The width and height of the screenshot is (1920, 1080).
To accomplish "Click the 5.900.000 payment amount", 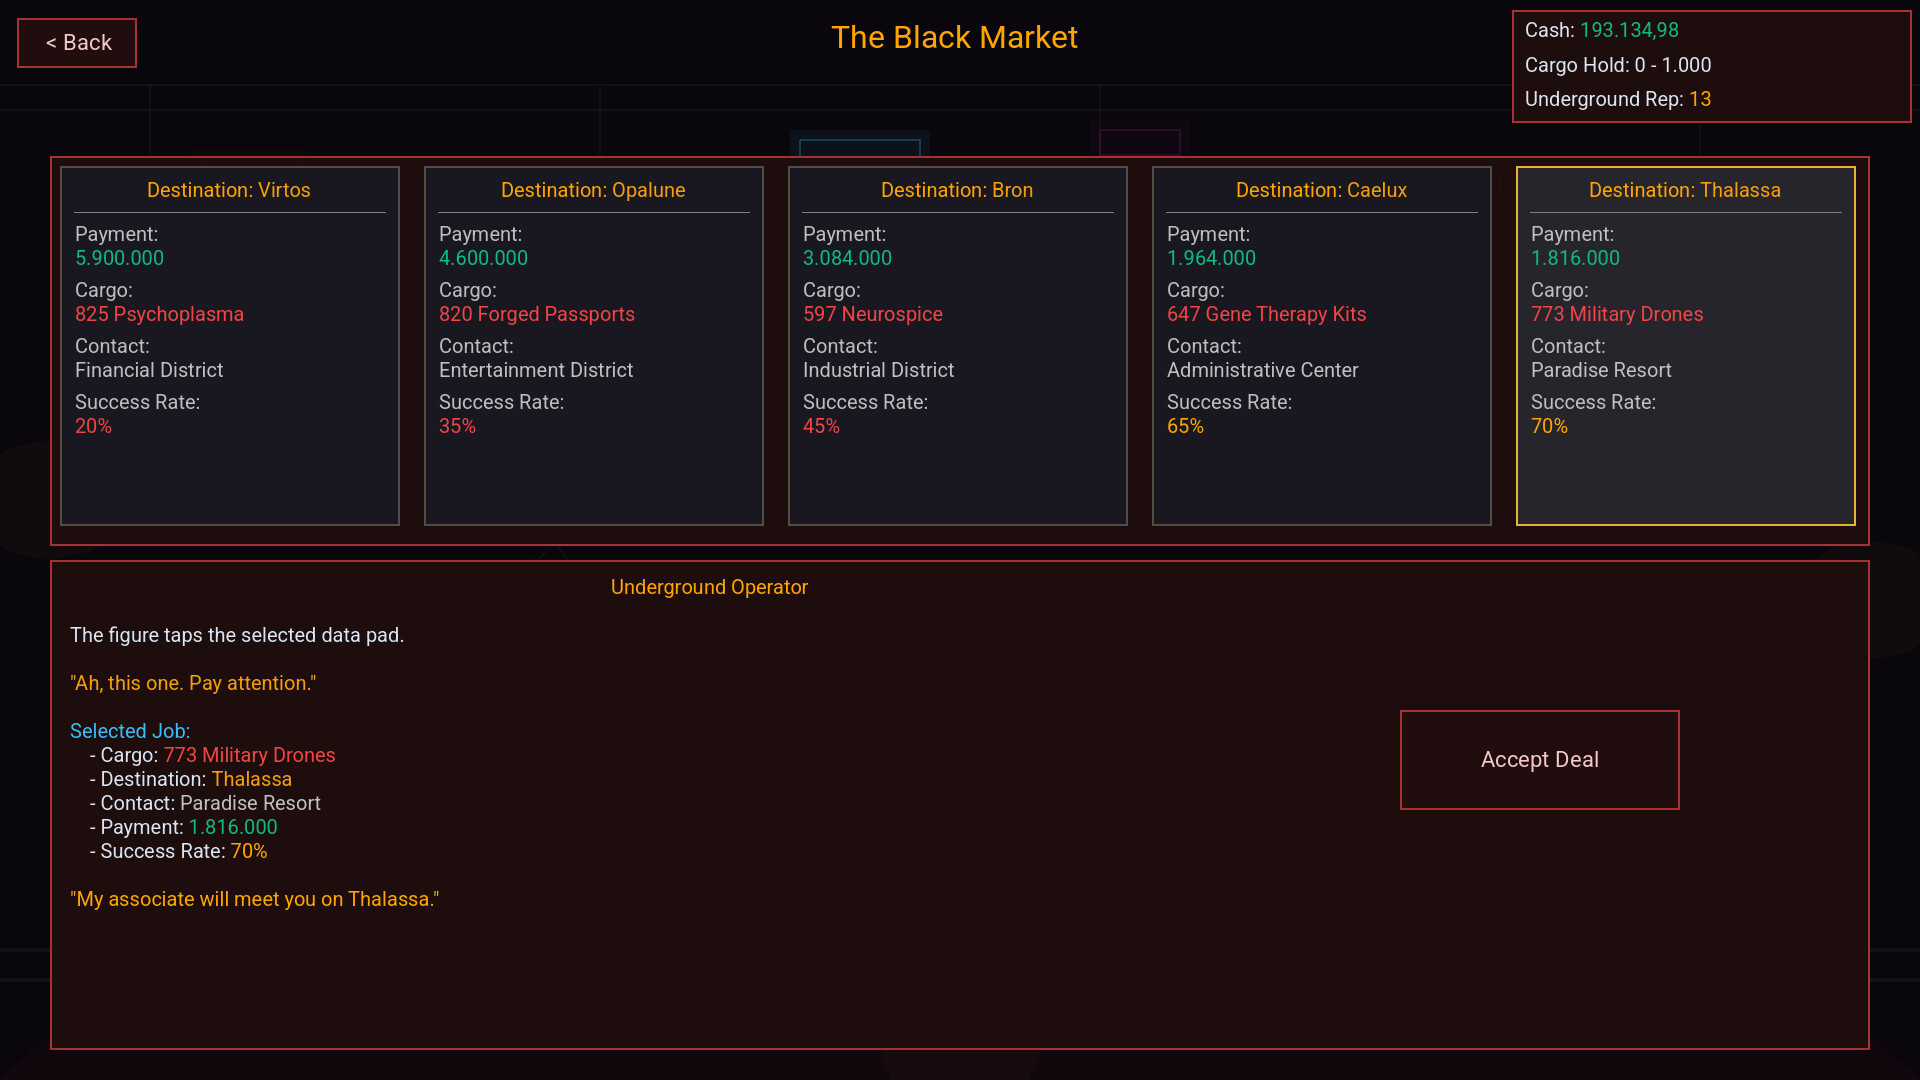I will point(119,258).
